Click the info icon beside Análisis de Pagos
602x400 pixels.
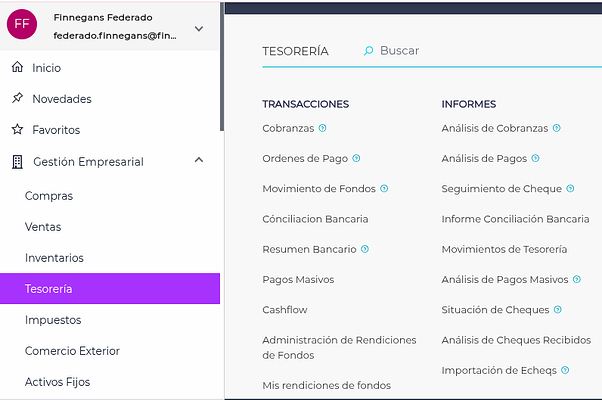[536, 158]
